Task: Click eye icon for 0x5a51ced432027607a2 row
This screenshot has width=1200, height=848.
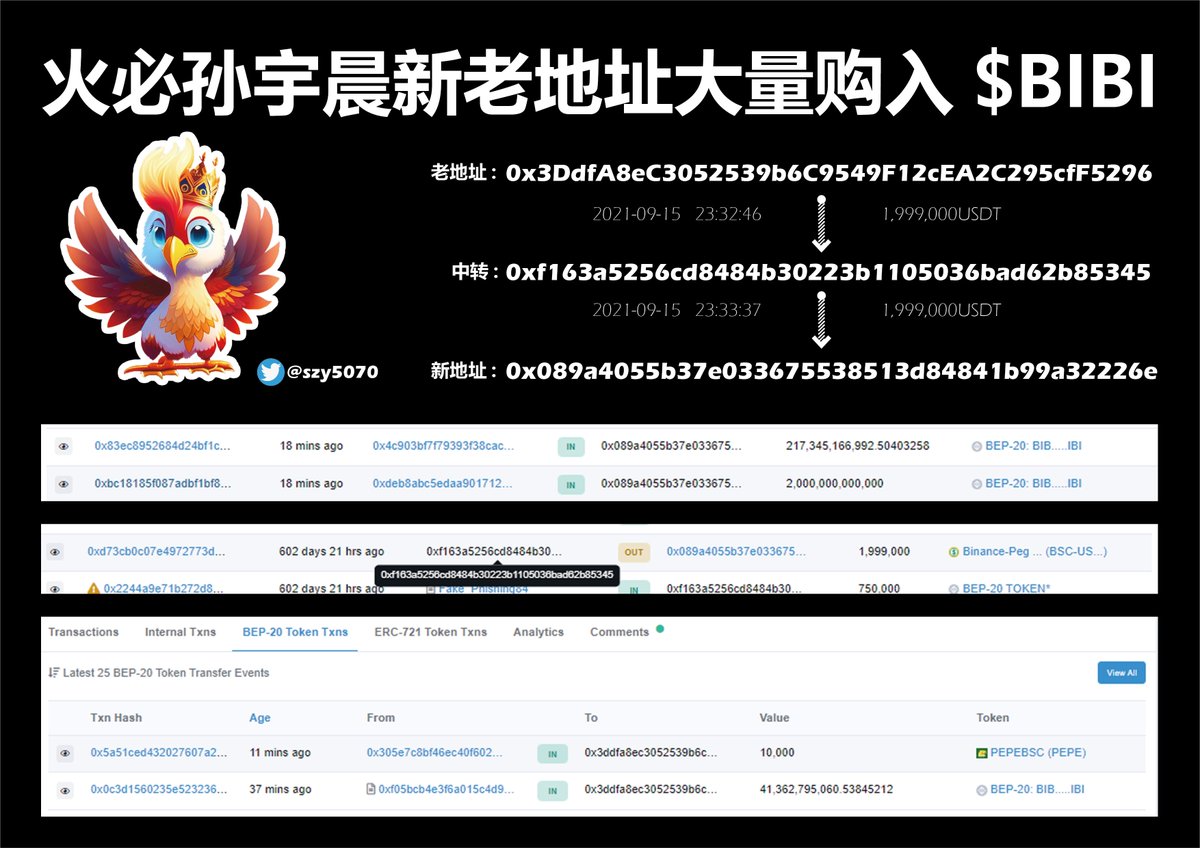Action: [x=65, y=753]
